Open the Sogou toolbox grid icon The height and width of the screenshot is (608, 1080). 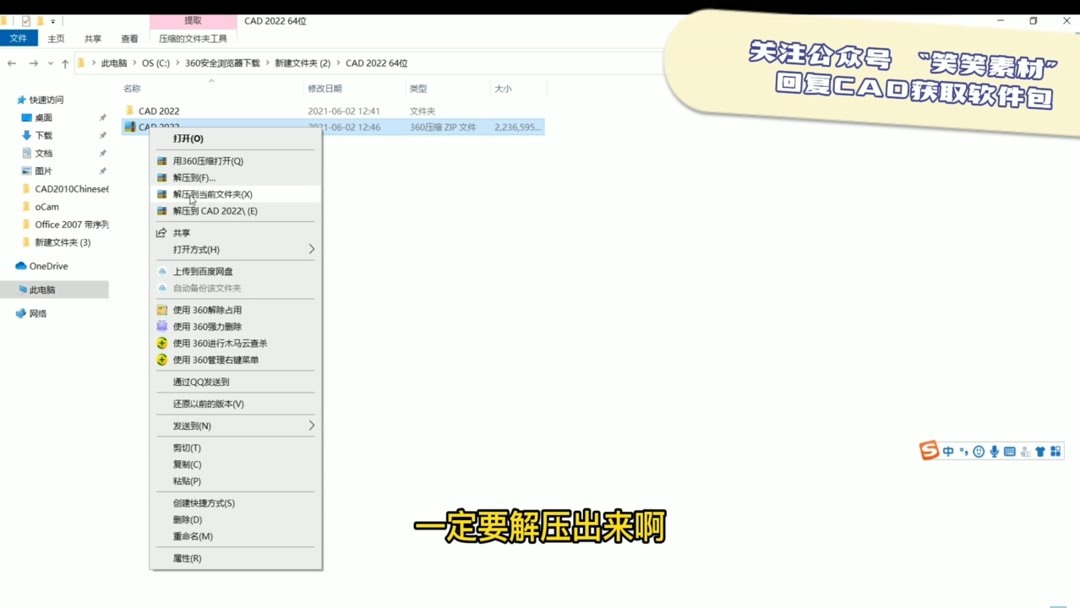pyautogui.click(x=1054, y=451)
